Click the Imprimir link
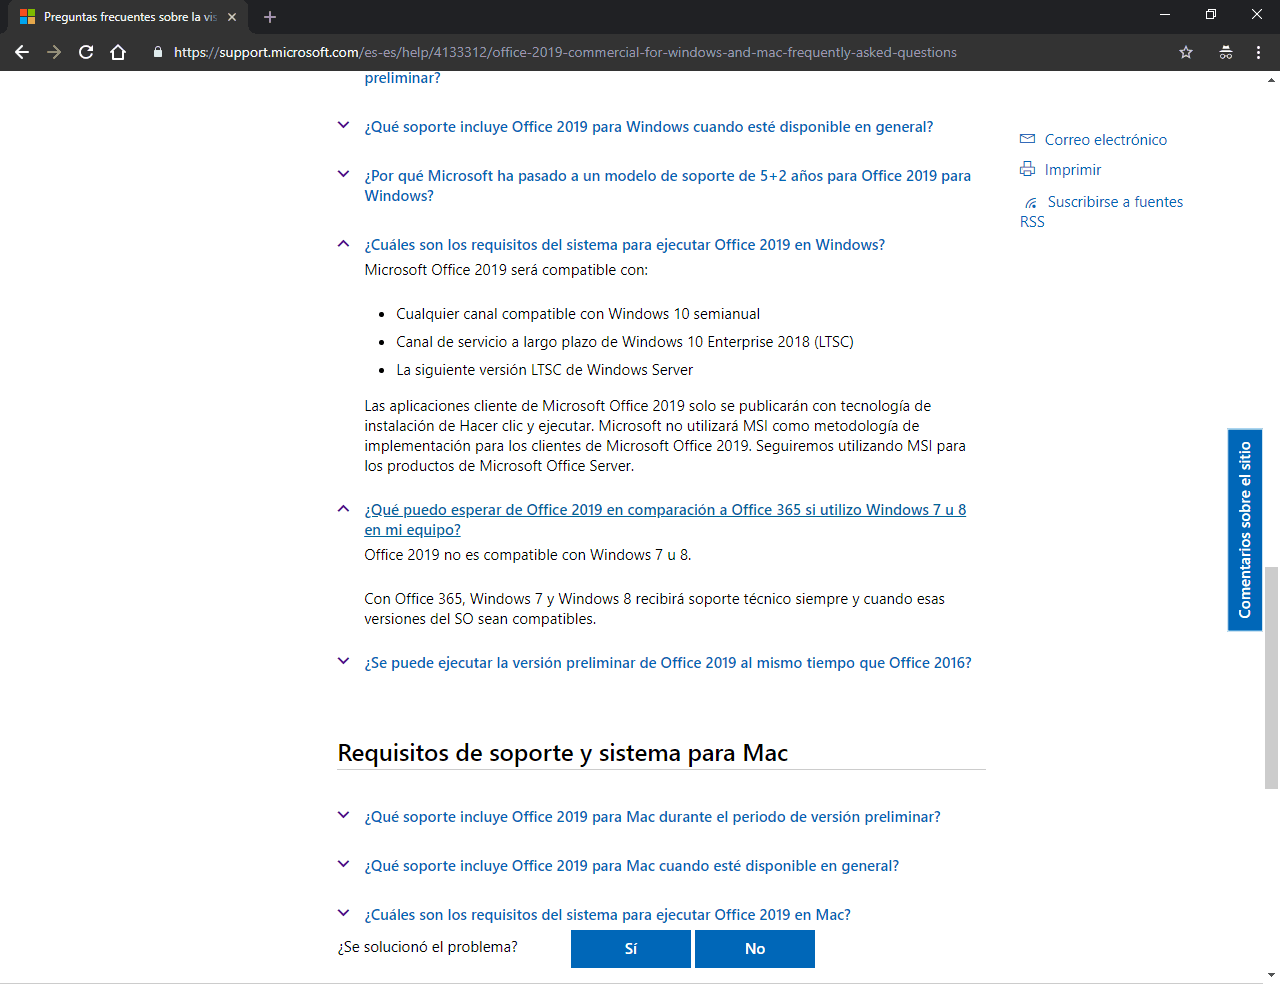The height and width of the screenshot is (984, 1280). pyautogui.click(x=1073, y=170)
